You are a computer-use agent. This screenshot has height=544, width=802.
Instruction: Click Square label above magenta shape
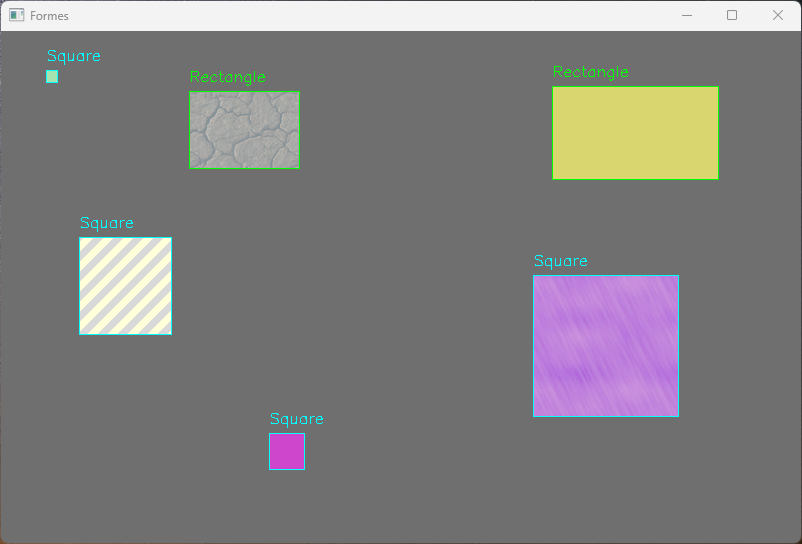[297, 419]
